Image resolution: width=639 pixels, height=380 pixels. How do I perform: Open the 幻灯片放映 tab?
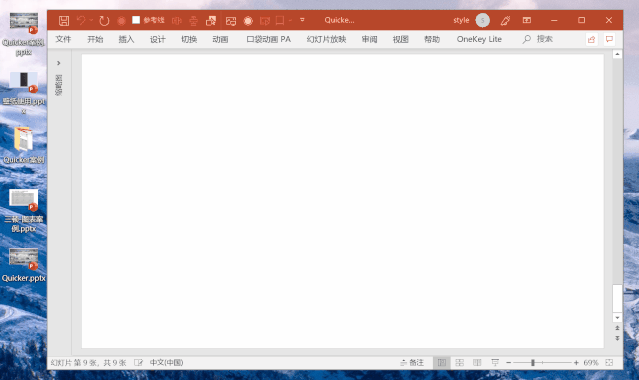click(x=326, y=39)
